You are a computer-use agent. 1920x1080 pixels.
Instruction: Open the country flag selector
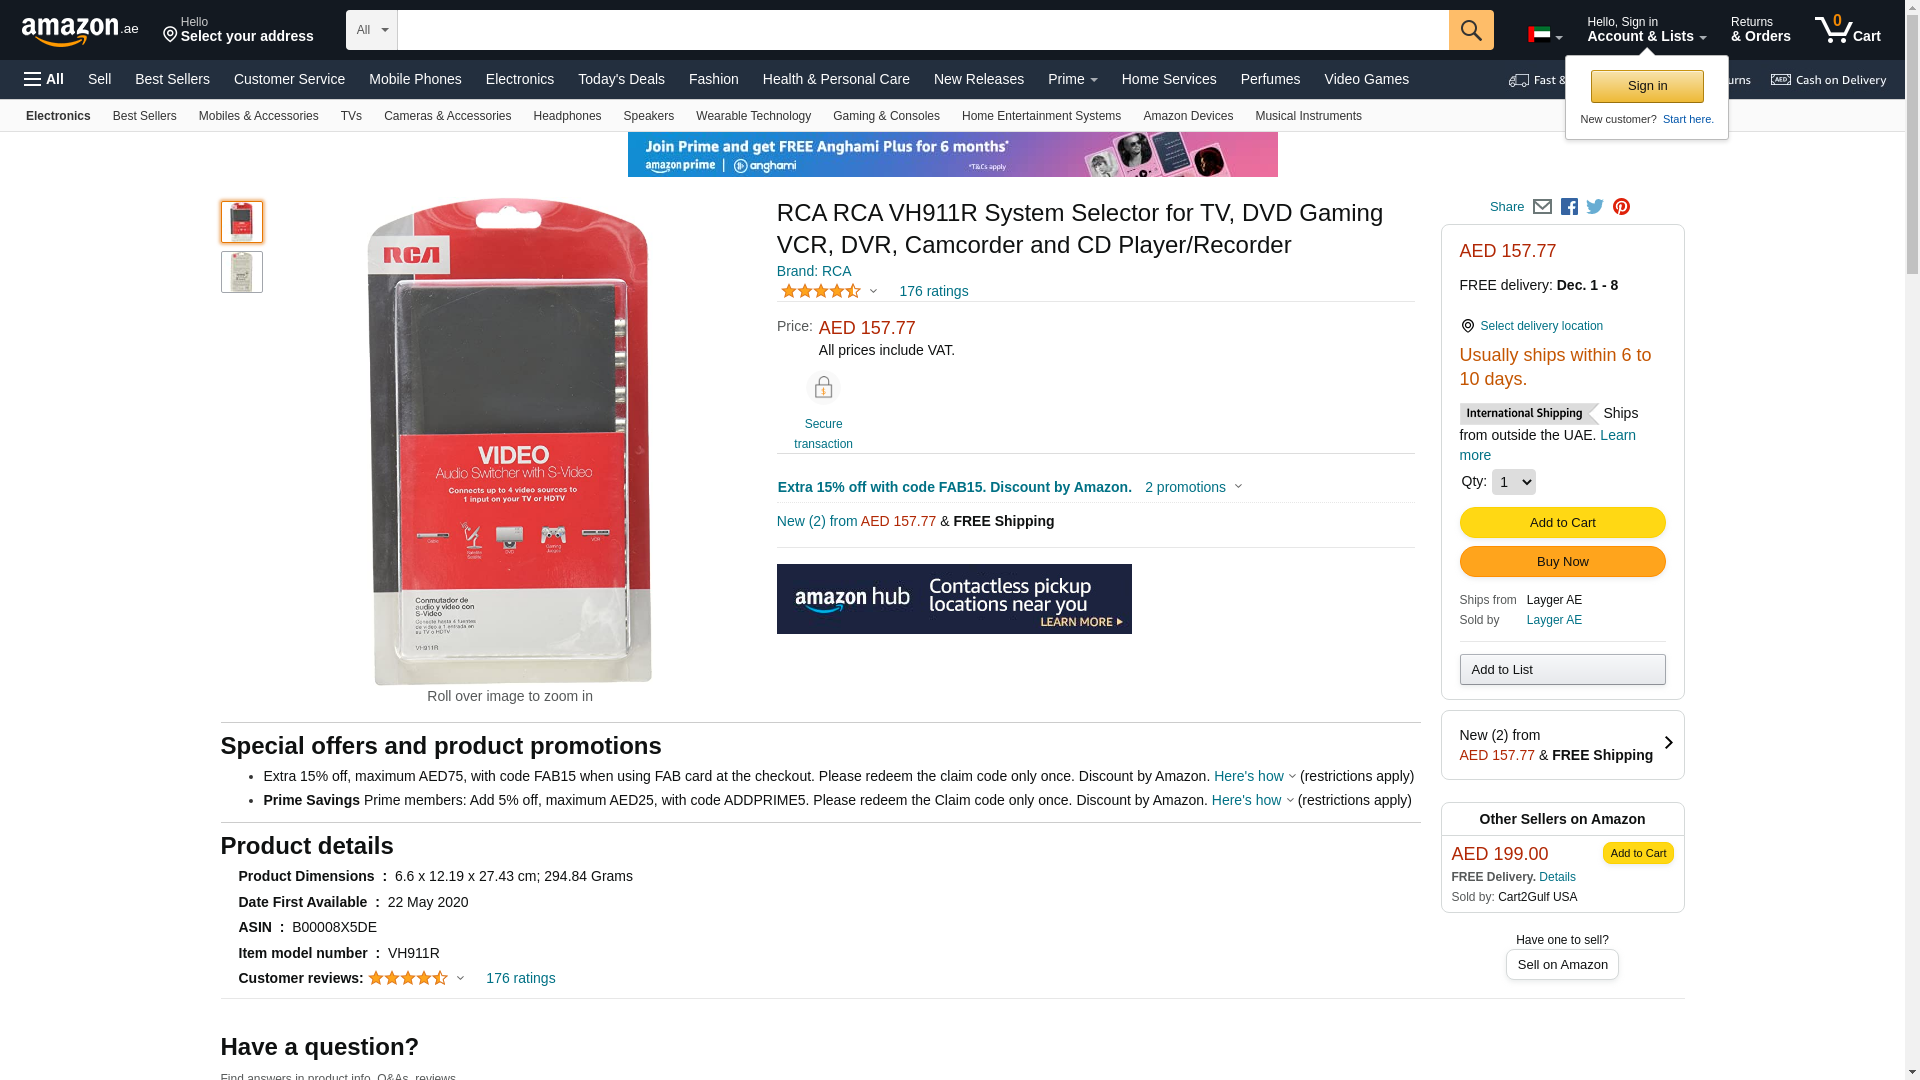(1544, 36)
